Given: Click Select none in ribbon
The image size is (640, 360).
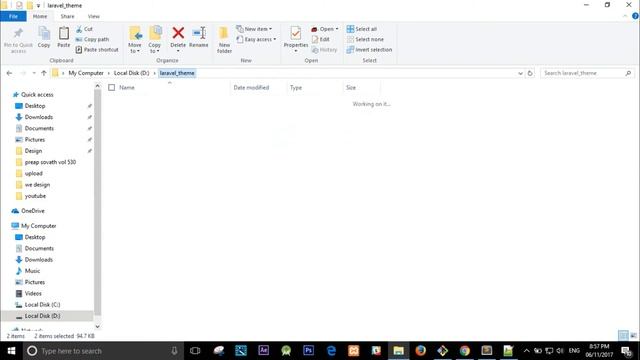Looking at the screenshot, I should click(x=365, y=39).
